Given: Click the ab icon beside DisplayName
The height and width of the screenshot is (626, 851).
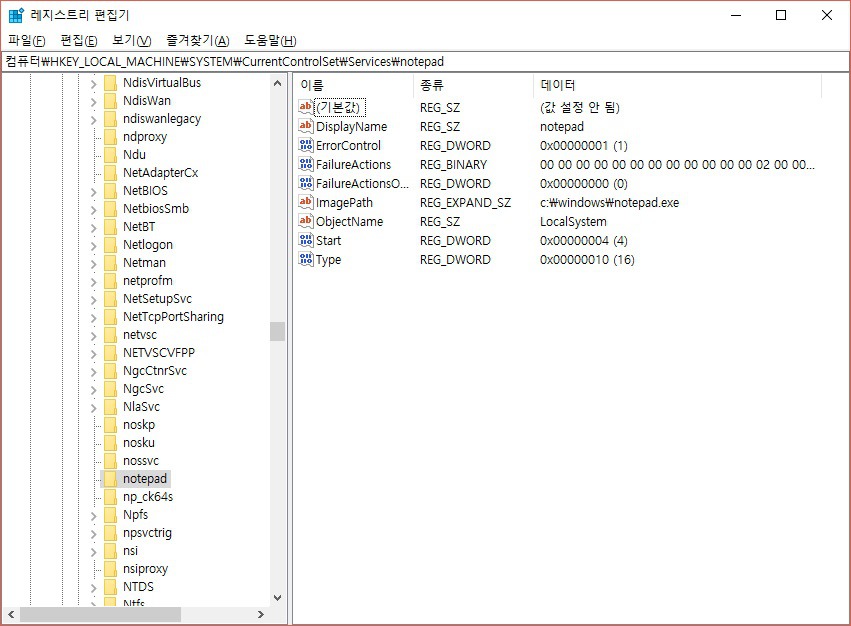Looking at the screenshot, I should (x=306, y=126).
